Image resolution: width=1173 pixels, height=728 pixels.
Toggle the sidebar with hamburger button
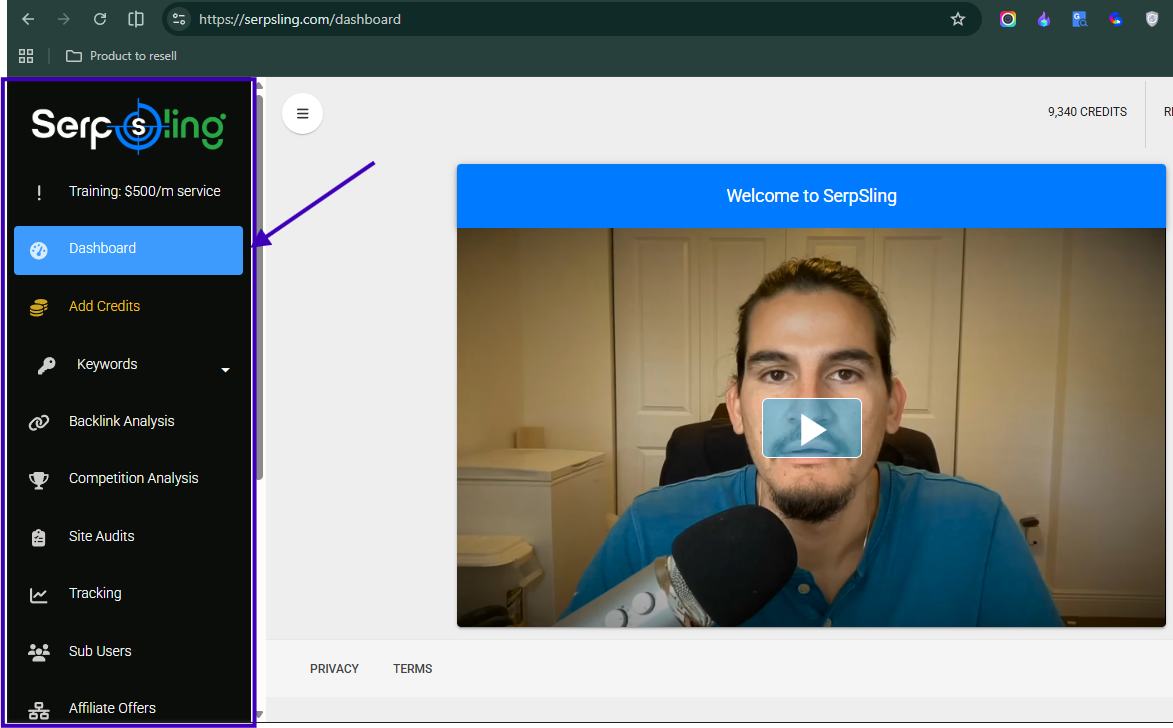click(x=302, y=113)
